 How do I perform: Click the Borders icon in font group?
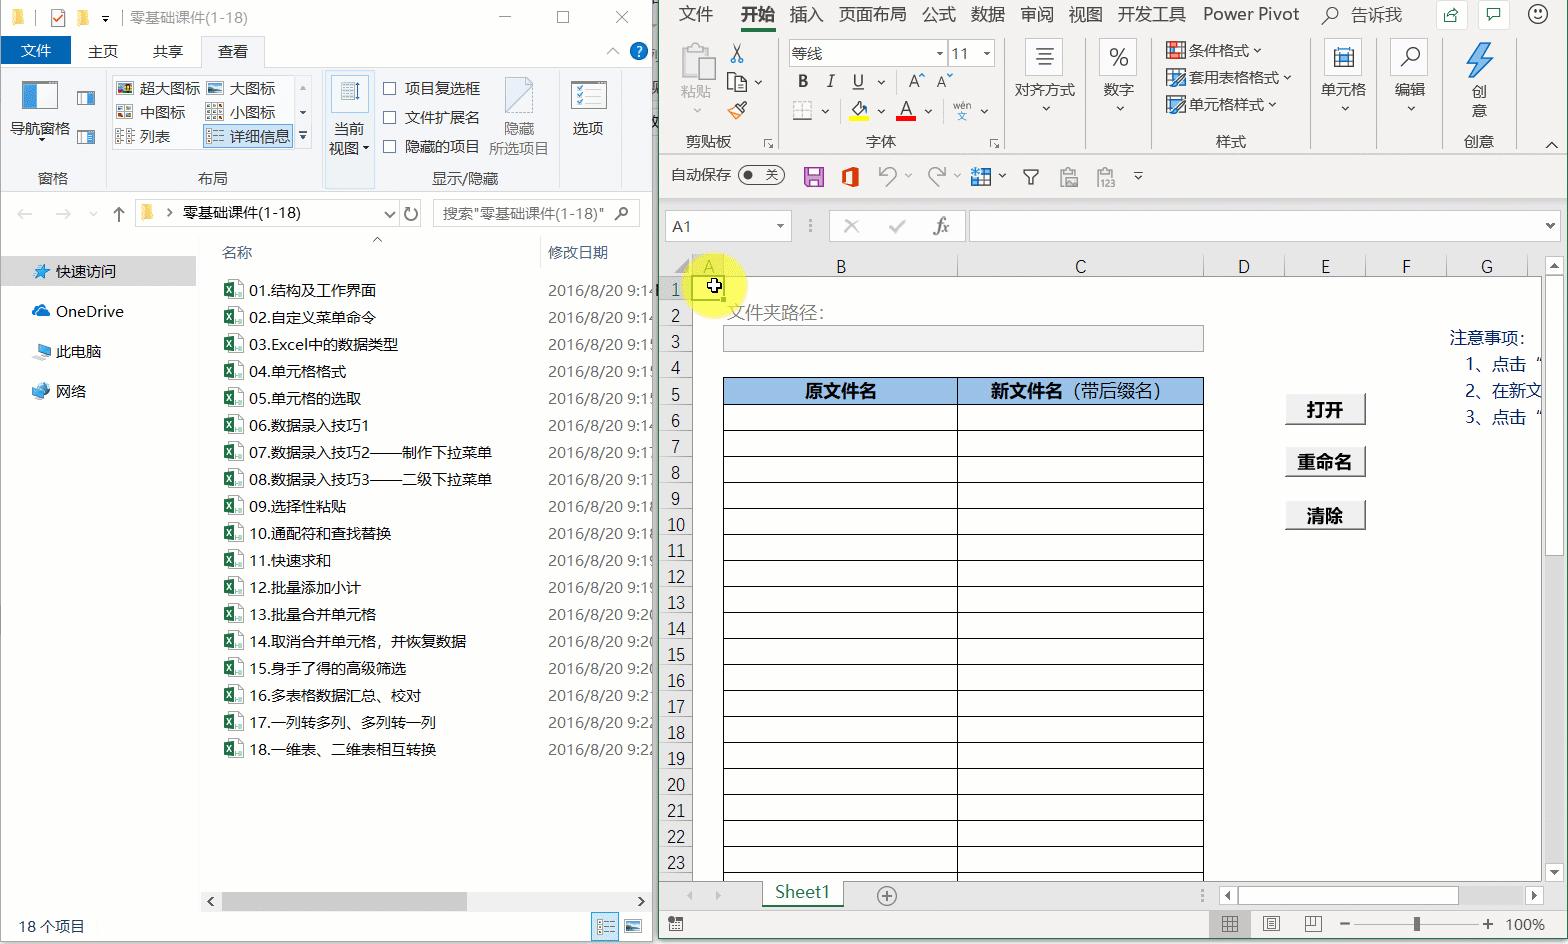[x=802, y=110]
